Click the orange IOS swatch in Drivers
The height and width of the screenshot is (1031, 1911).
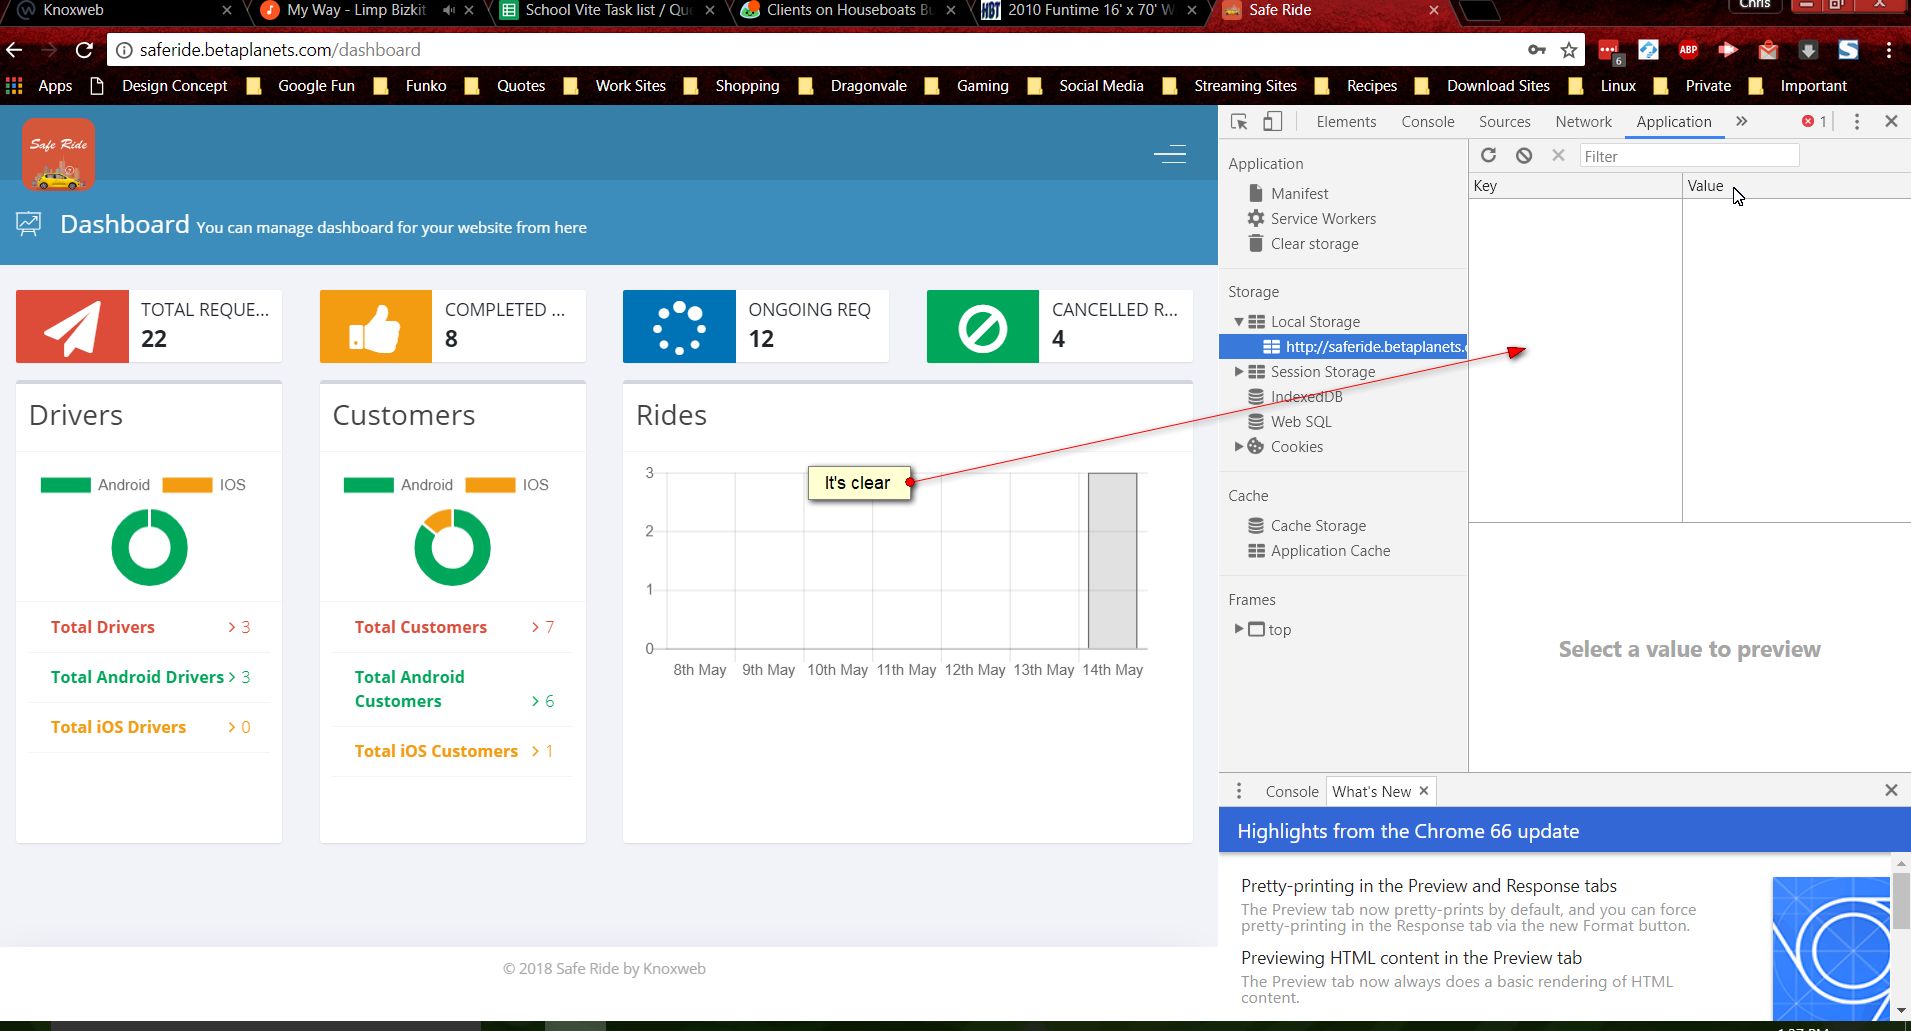187,485
